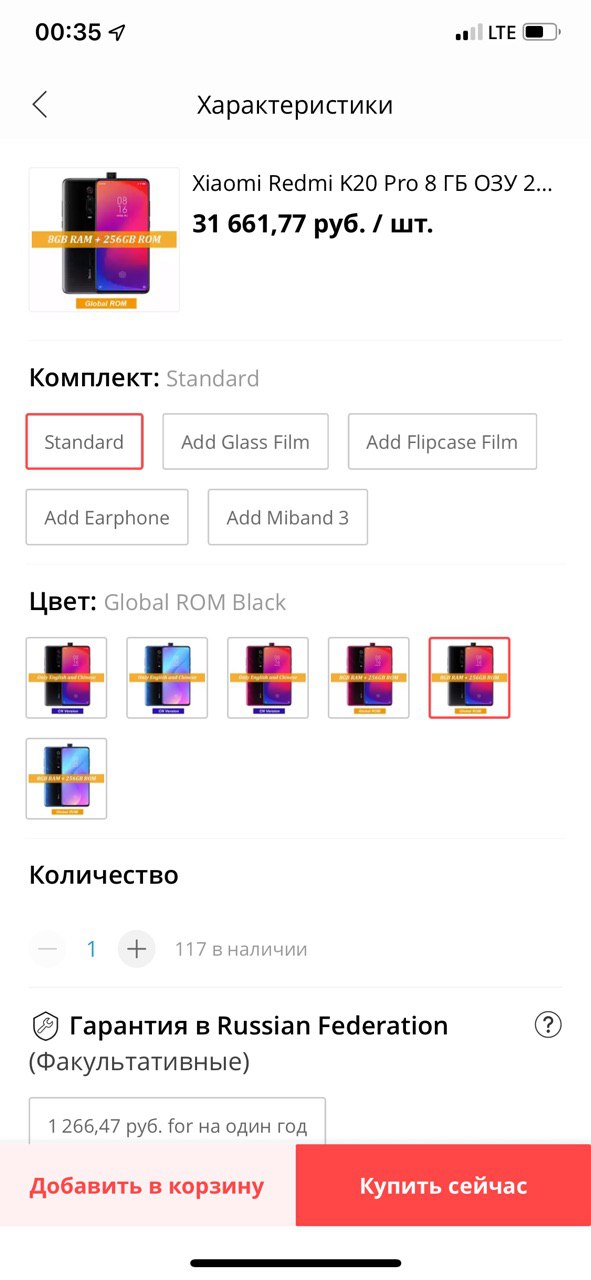The image size is (591, 1280).
Task: Select the blue CN Version color swatch
Action: pyautogui.click(x=167, y=678)
